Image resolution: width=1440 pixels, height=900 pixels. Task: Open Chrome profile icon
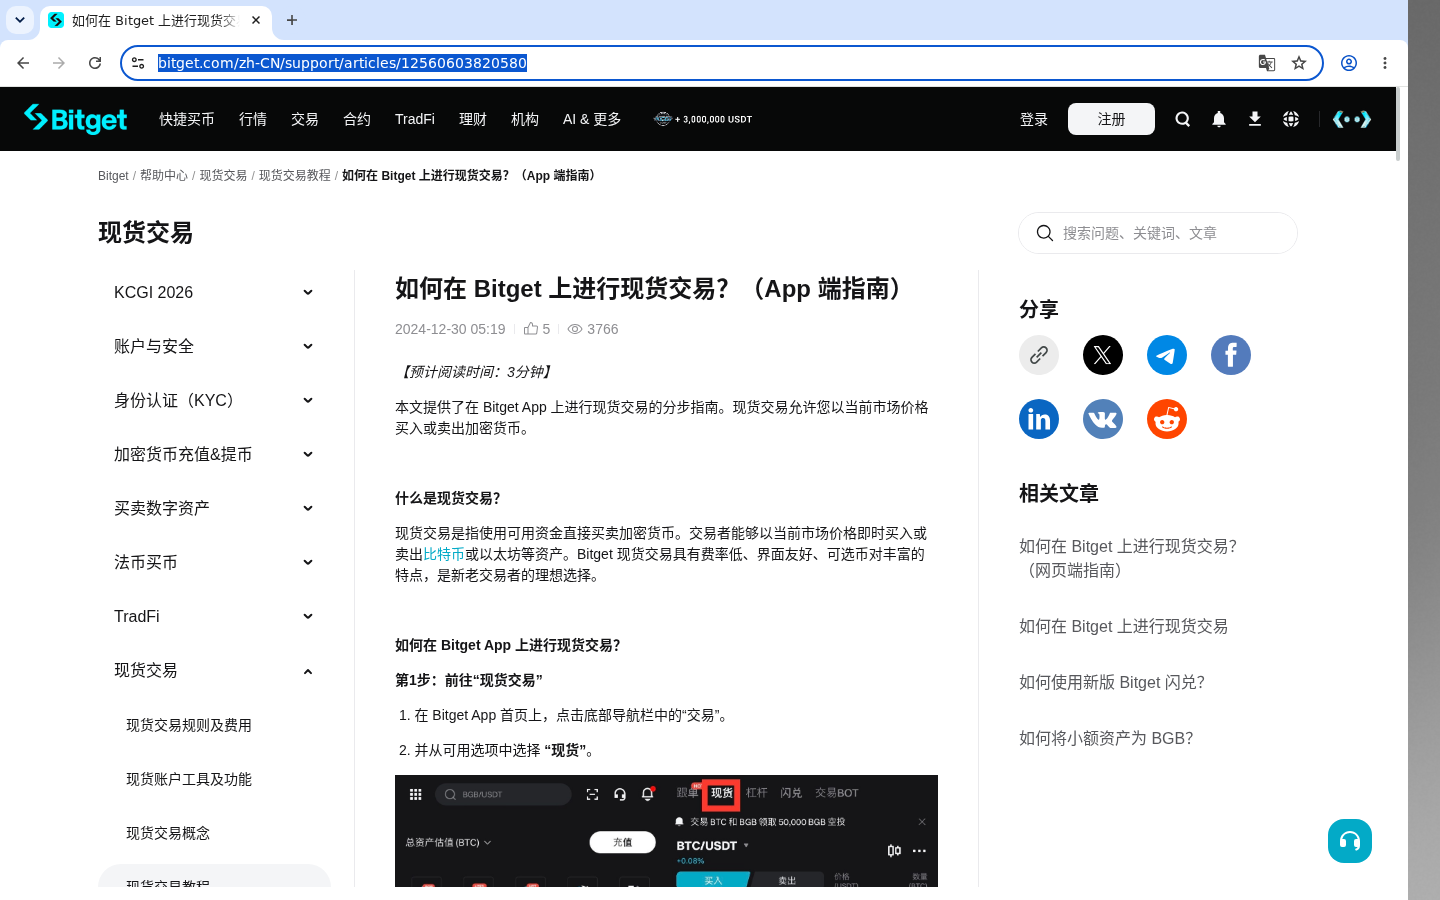[x=1349, y=63]
